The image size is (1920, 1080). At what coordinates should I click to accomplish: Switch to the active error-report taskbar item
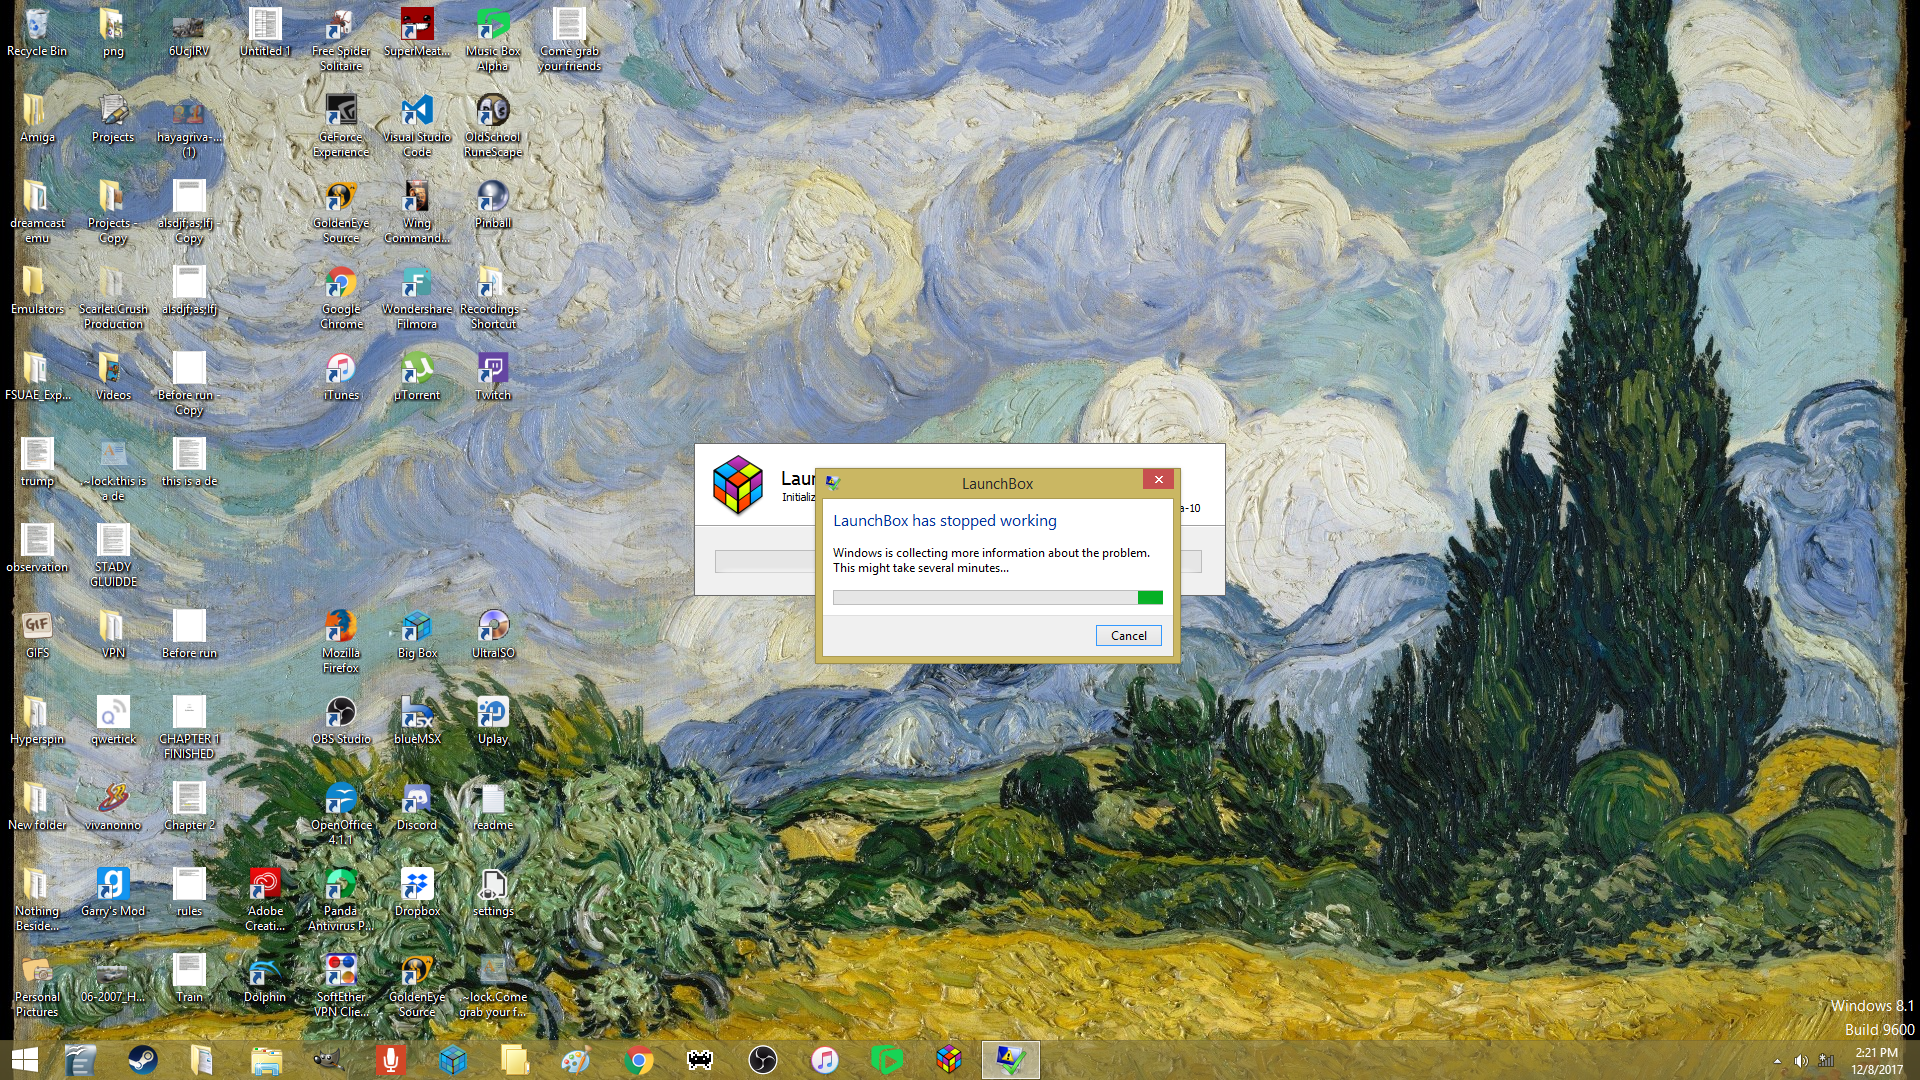coord(1010,1060)
